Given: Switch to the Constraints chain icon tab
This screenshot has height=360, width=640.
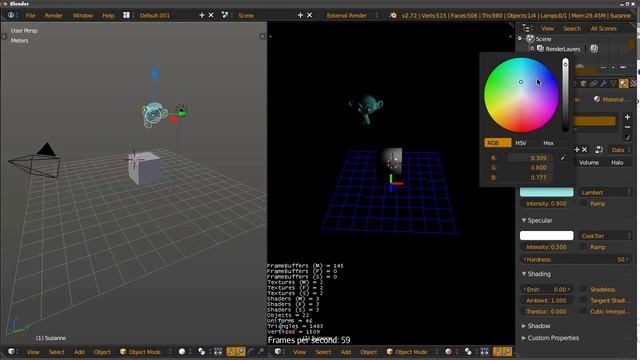Looking at the screenshot, I should coord(593,84).
